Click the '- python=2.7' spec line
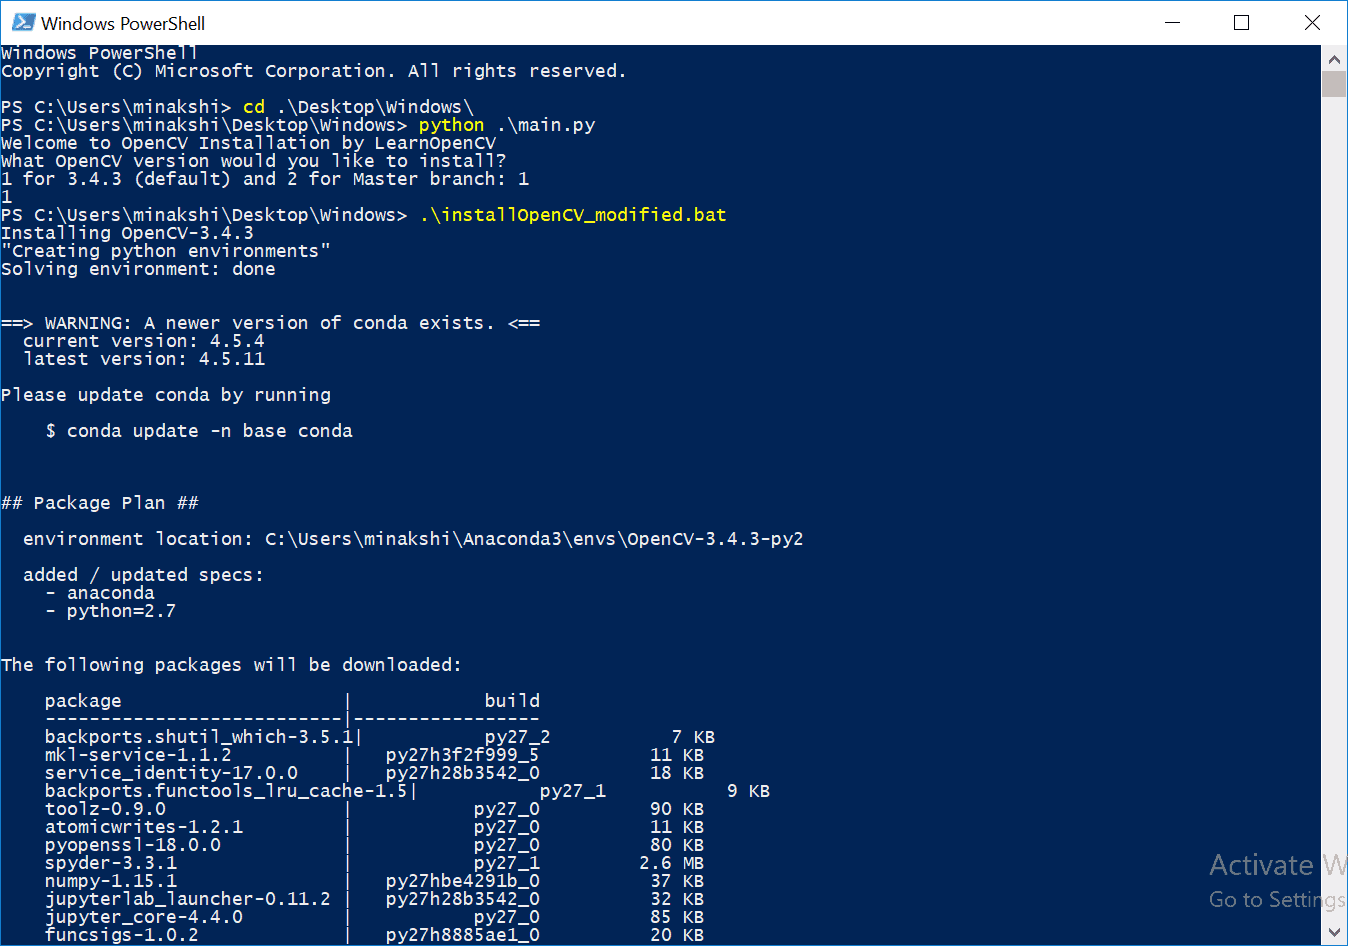Viewport: 1348px width, 946px height. (x=110, y=611)
